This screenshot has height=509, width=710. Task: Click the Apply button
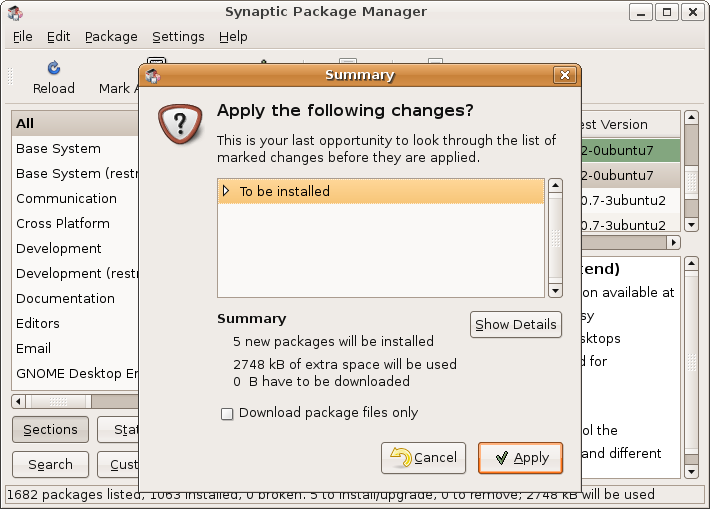click(520, 458)
